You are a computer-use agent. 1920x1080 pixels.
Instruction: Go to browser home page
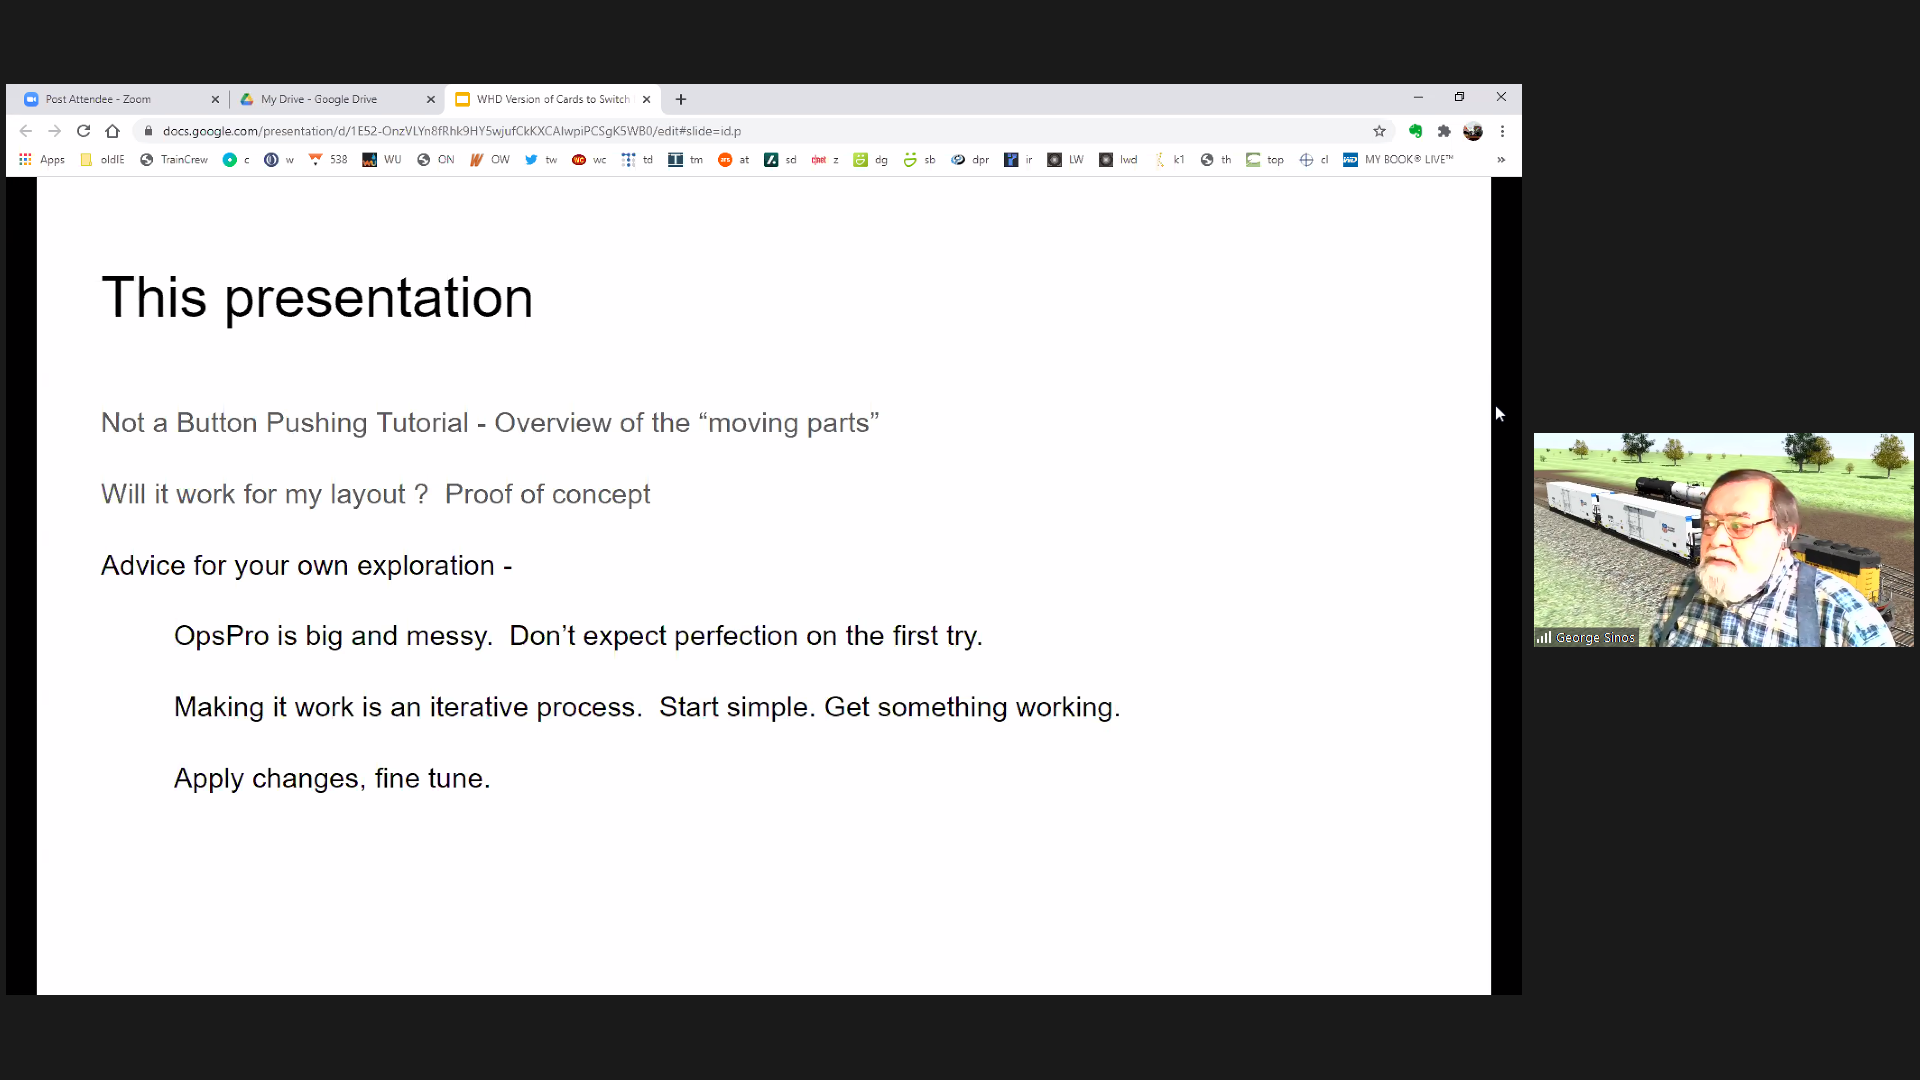pyautogui.click(x=112, y=131)
